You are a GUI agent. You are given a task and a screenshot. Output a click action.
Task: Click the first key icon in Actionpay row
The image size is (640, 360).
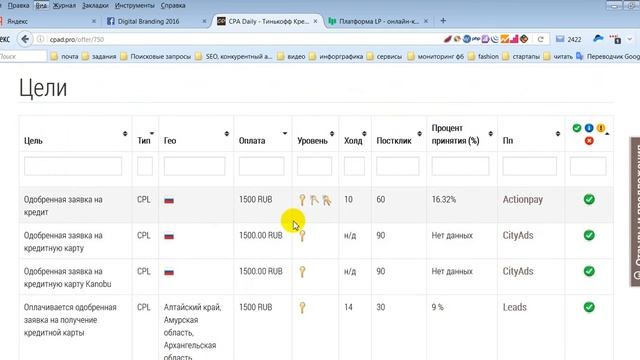point(302,200)
